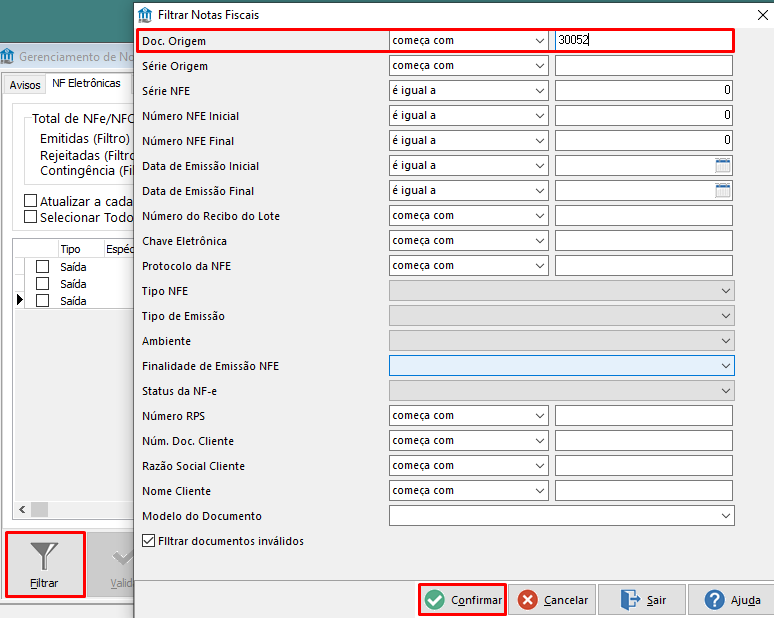Click the green Confirmar checkmark icon
The width and height of the screenshot is (774, 618).
[x=435, y=600]
